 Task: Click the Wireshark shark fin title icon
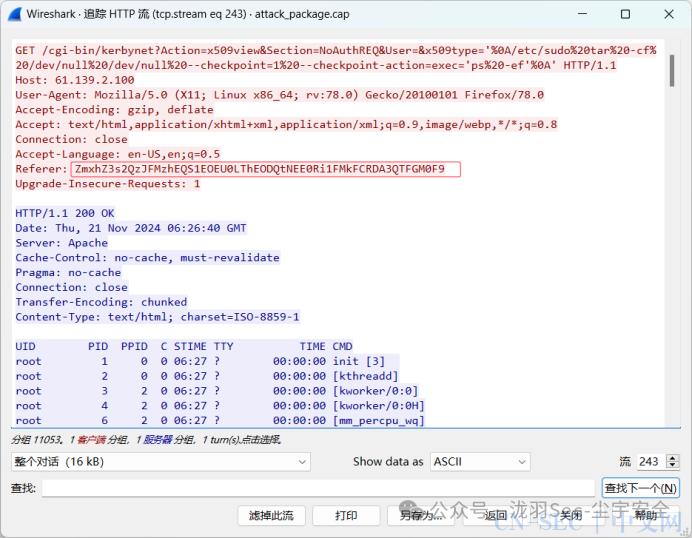[x=15, y=14]
